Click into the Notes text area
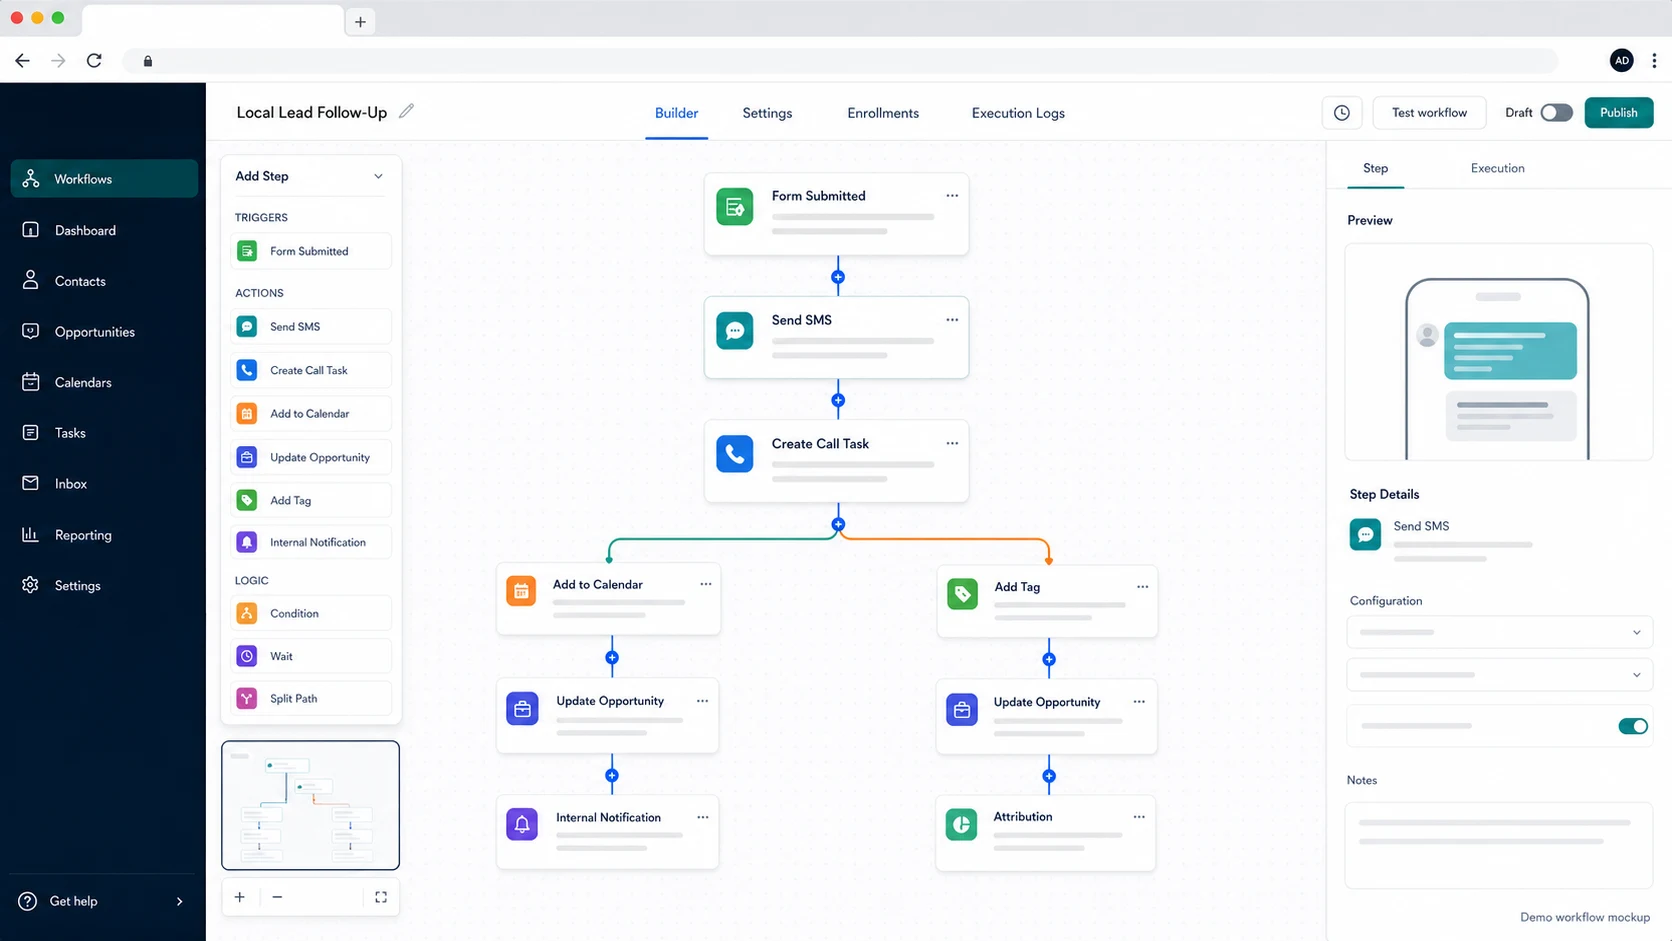 pos(1499,845)
